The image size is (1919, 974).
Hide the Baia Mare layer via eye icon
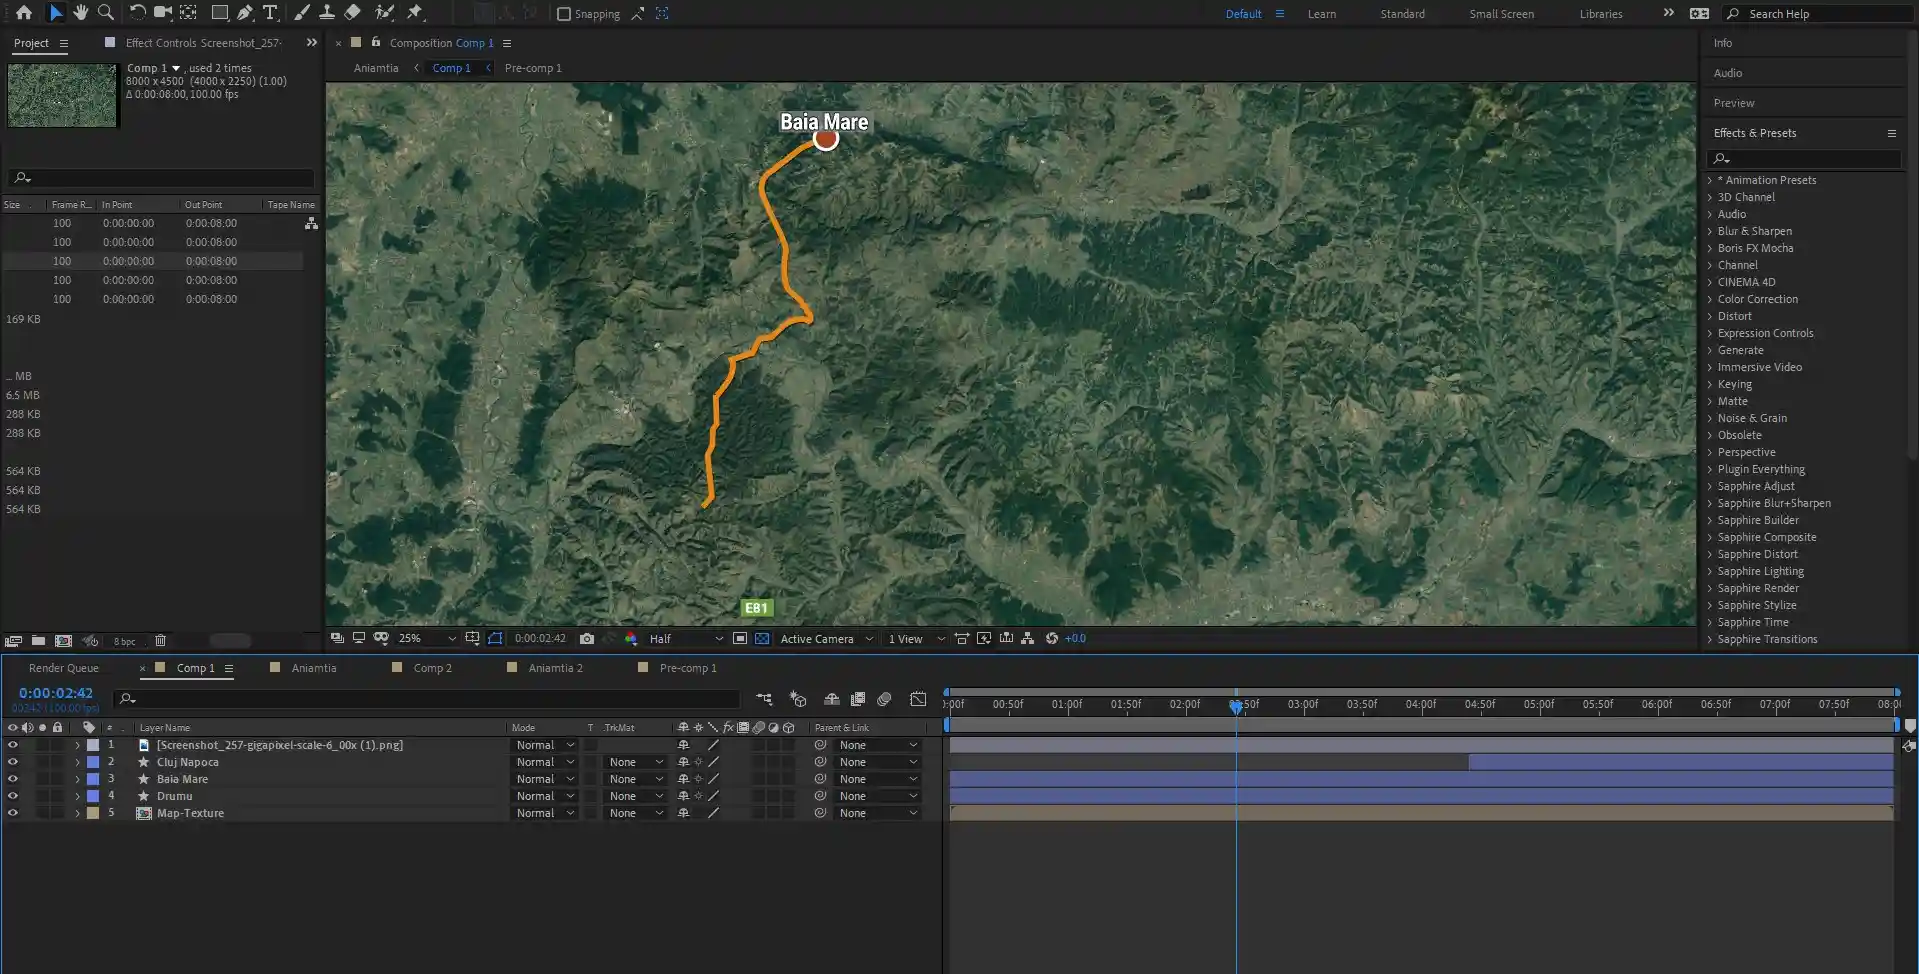point(13,779)
